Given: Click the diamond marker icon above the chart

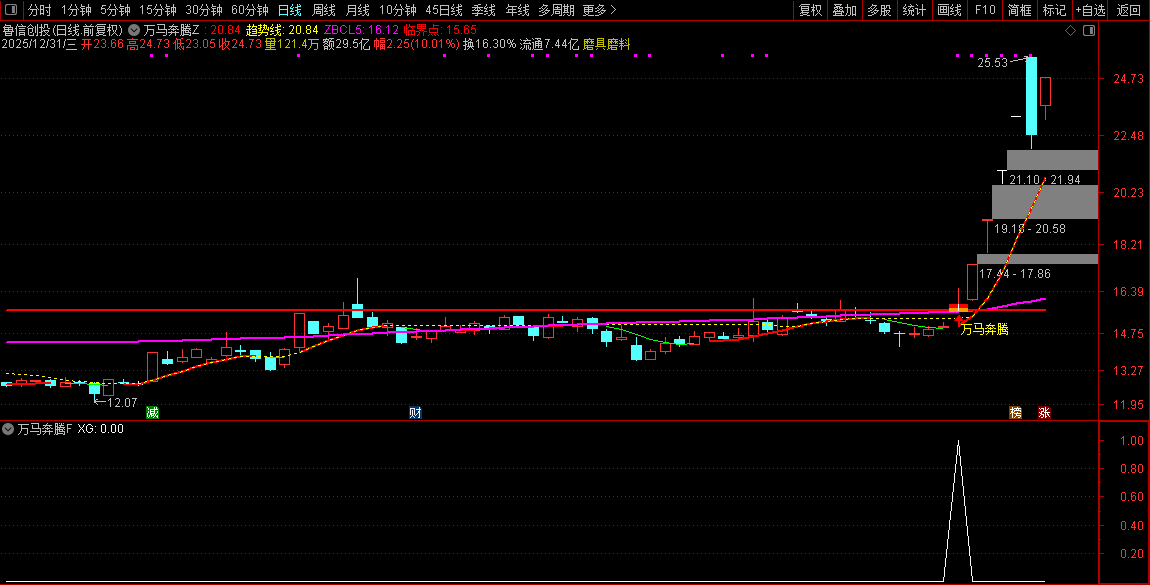Looking at the screenshot, I should 1070,30.
